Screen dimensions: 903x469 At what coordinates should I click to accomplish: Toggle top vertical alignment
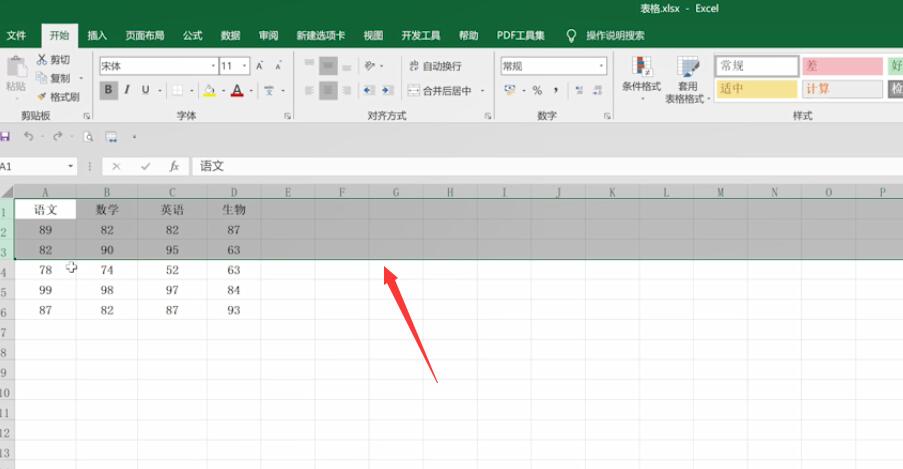click(x=309, y=65)
